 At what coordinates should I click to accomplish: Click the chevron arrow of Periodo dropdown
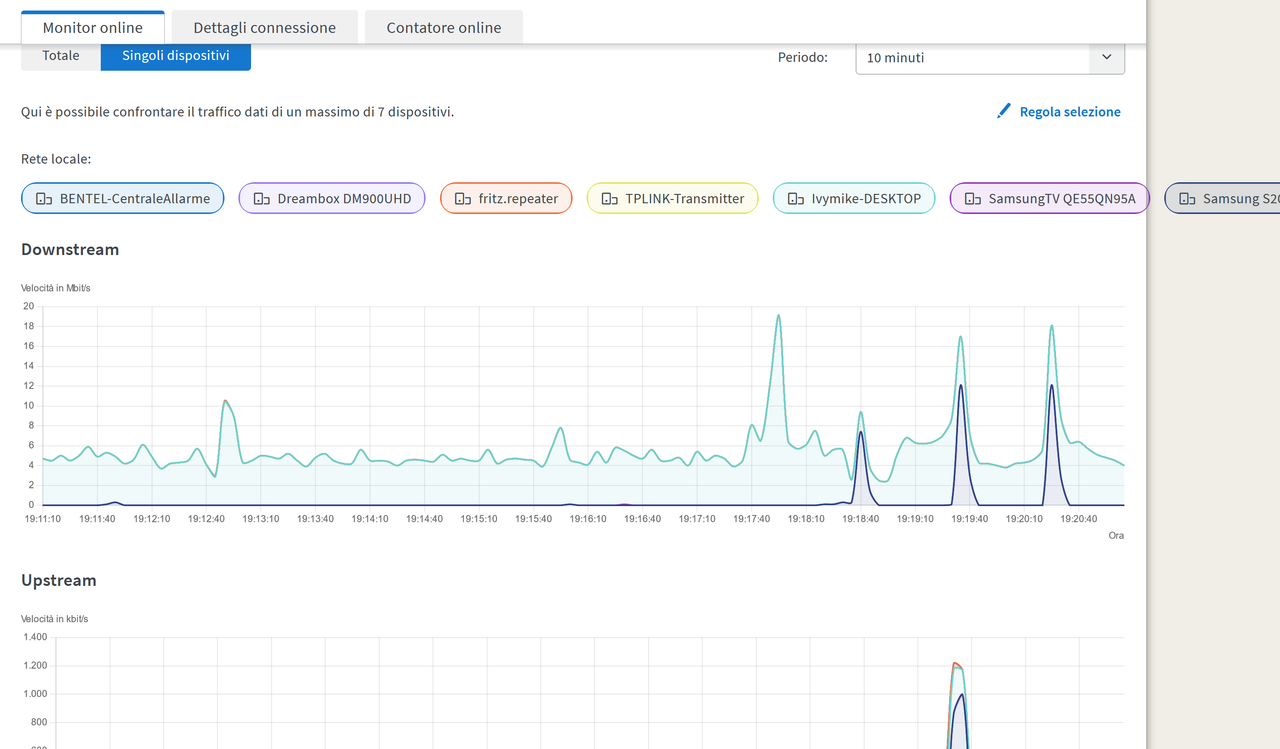click(x=1107, y=57)
